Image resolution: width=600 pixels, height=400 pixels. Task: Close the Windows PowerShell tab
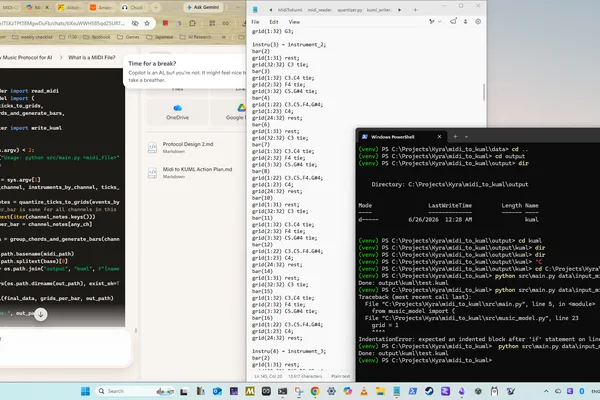439,137
